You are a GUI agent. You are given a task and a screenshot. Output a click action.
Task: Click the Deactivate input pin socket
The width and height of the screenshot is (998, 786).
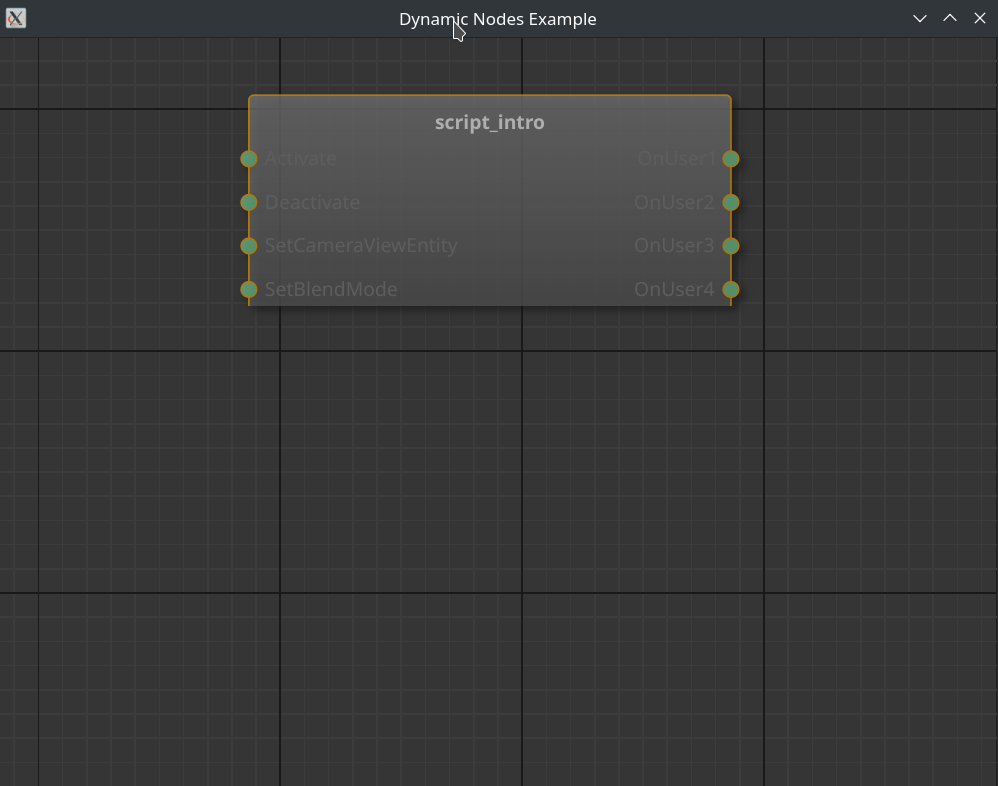click(x=249, y=202)
